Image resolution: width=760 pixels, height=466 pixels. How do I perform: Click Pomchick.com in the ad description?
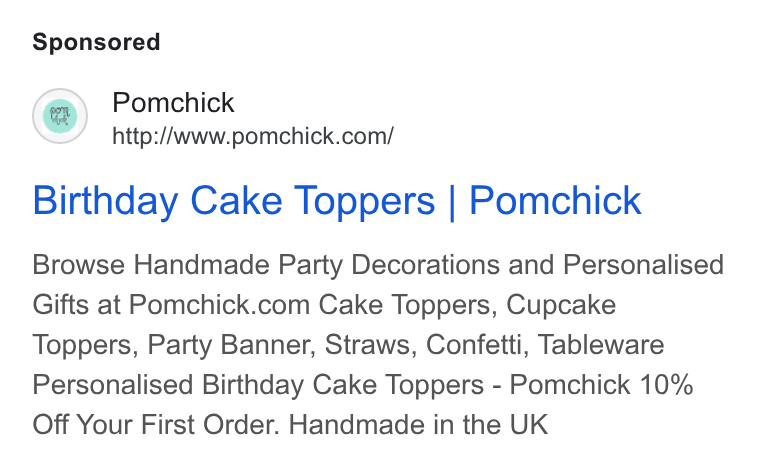pos(219,305)
